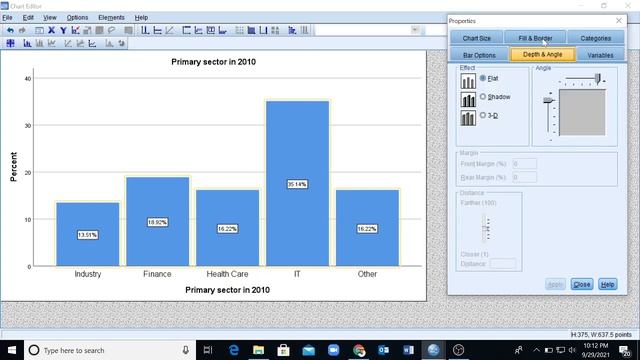
Task: Switch to the Categories tab
Action: (596, 38)
